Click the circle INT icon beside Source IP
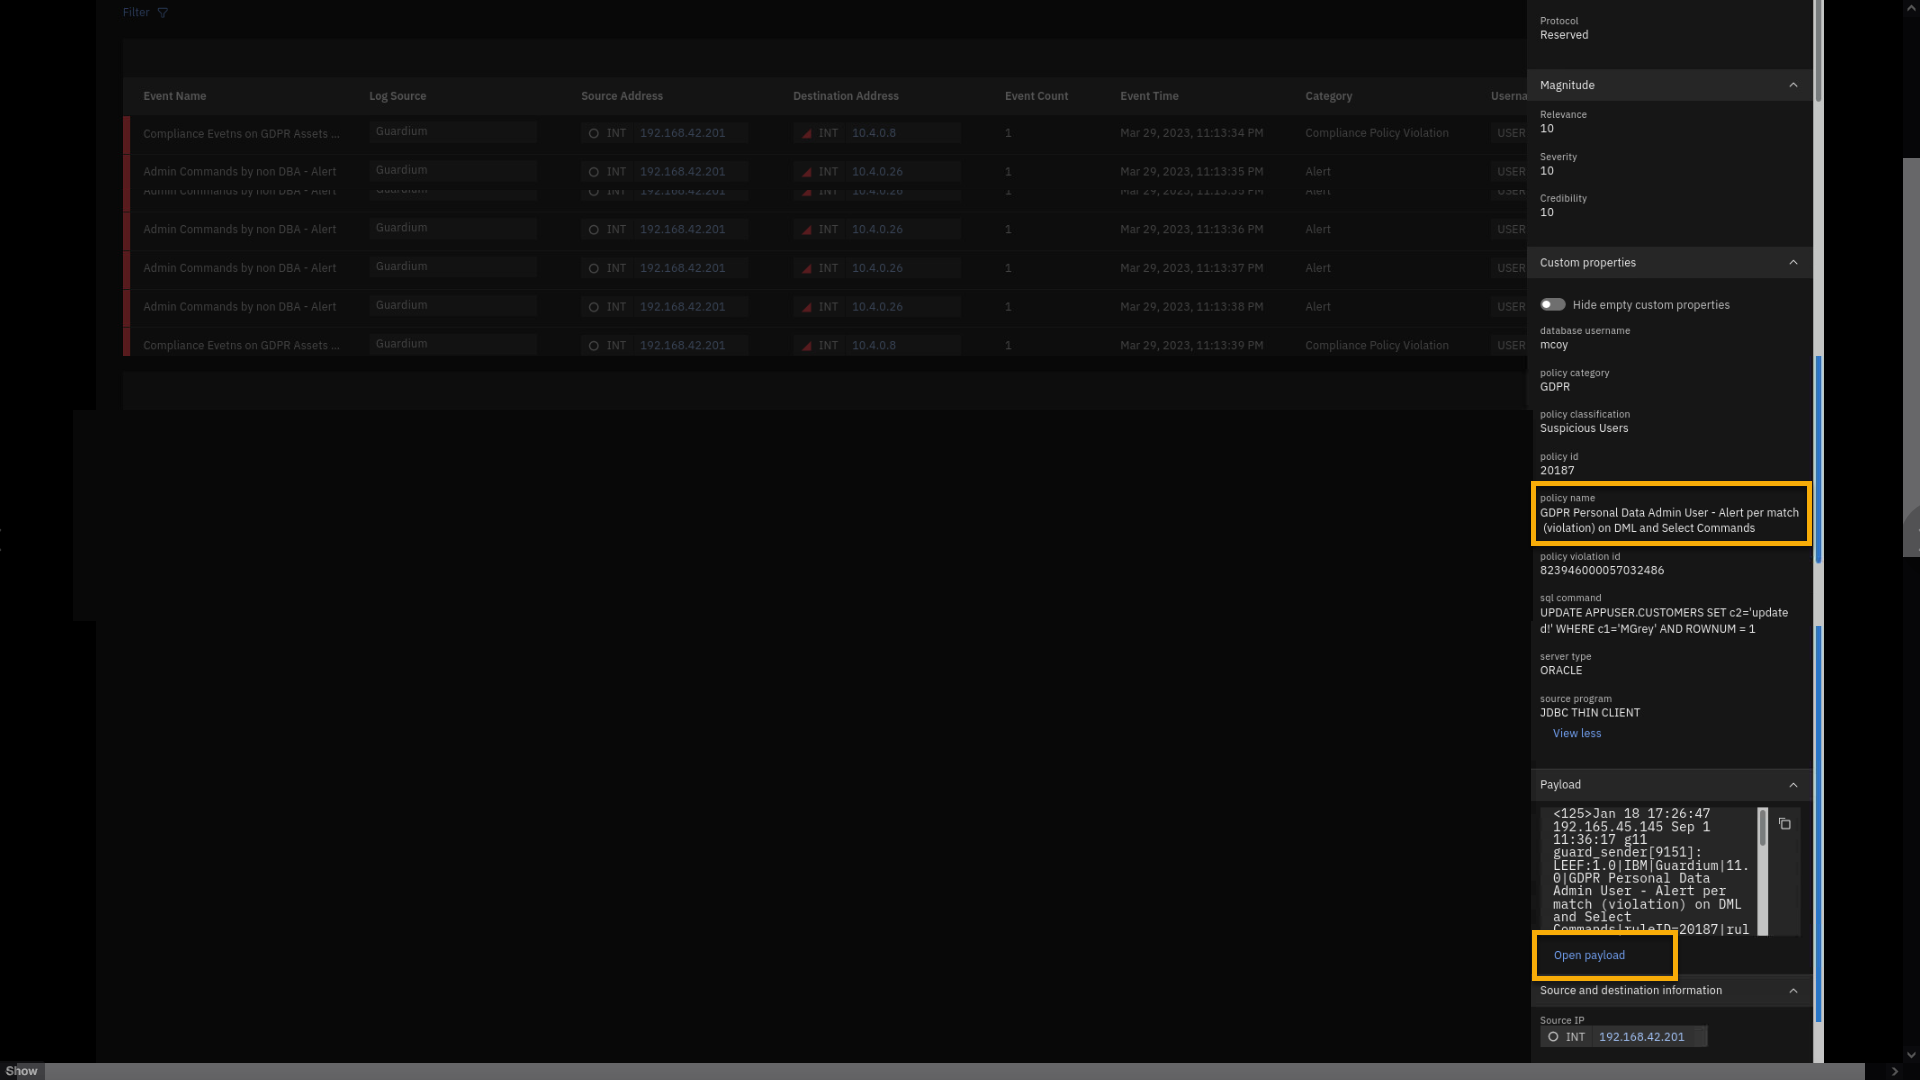This screenshot has height=1080, width=1920. (x=1553, y=1037)
